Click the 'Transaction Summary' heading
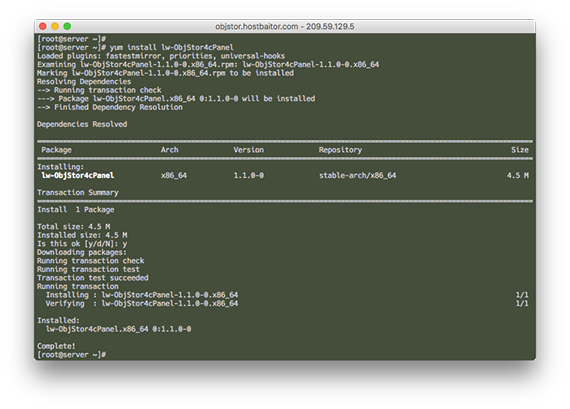Viewport: 570px width, 409px height. tap(78, 193)
